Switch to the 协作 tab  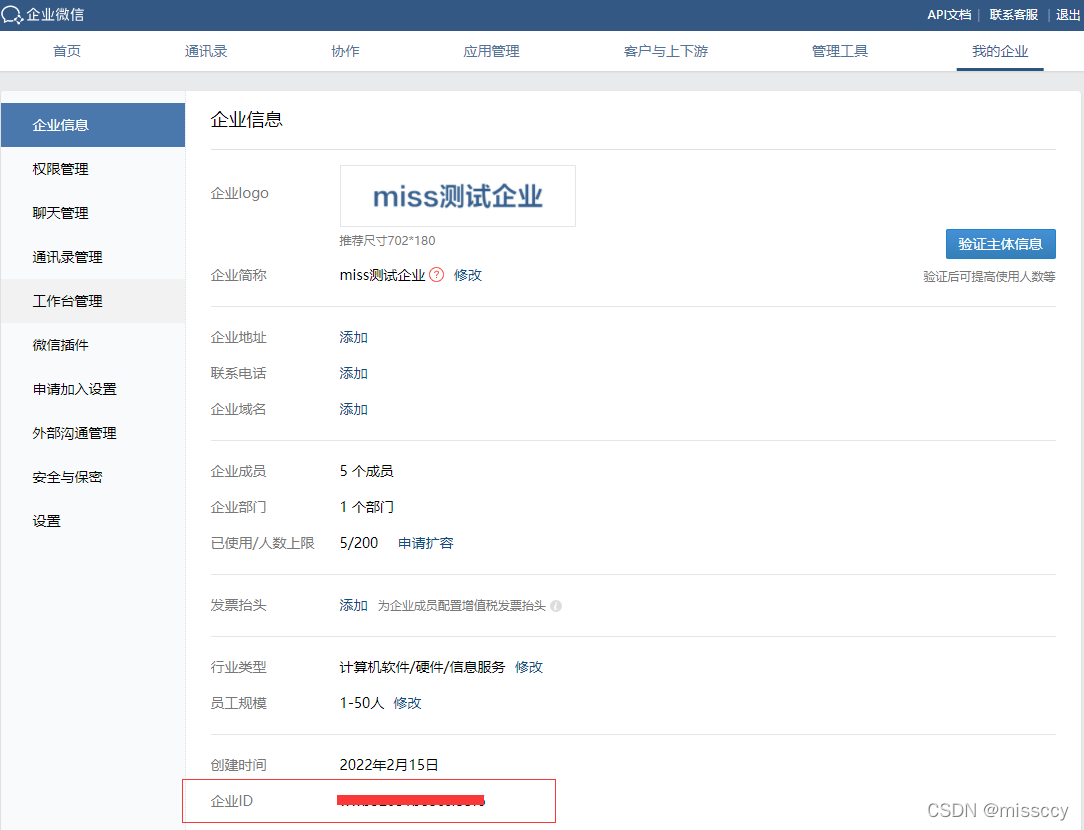coord(345,51)
